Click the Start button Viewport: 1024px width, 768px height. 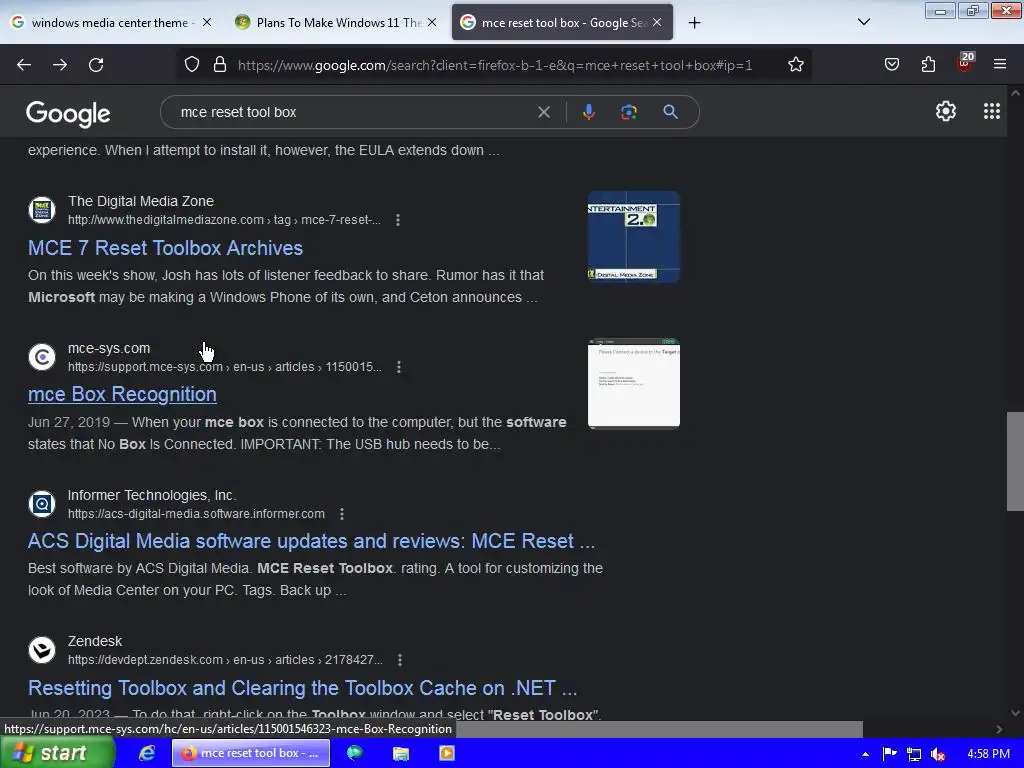tap(57, 753)
